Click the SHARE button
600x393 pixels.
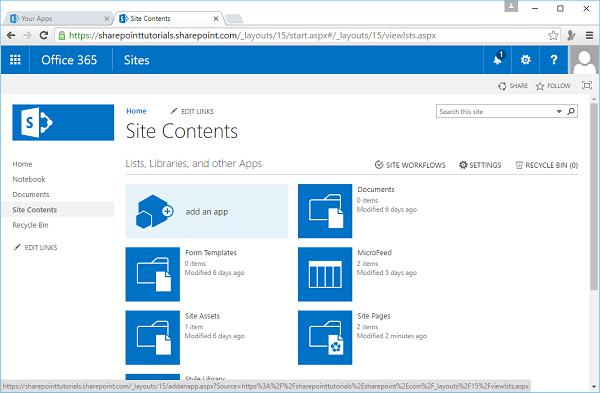point(513,86)
